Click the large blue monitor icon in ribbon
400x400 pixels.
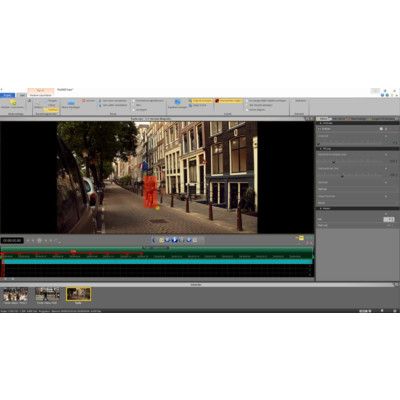[71, 102]
